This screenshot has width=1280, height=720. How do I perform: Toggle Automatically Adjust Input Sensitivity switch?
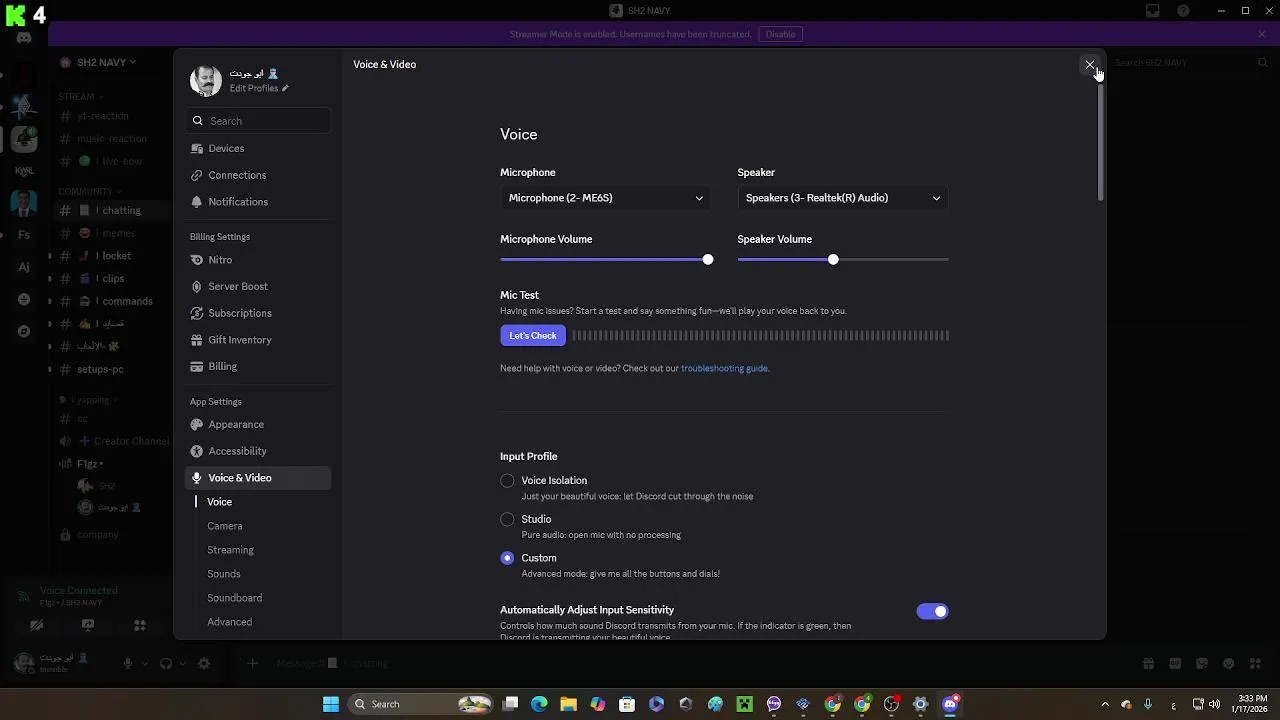click(932, 611)
